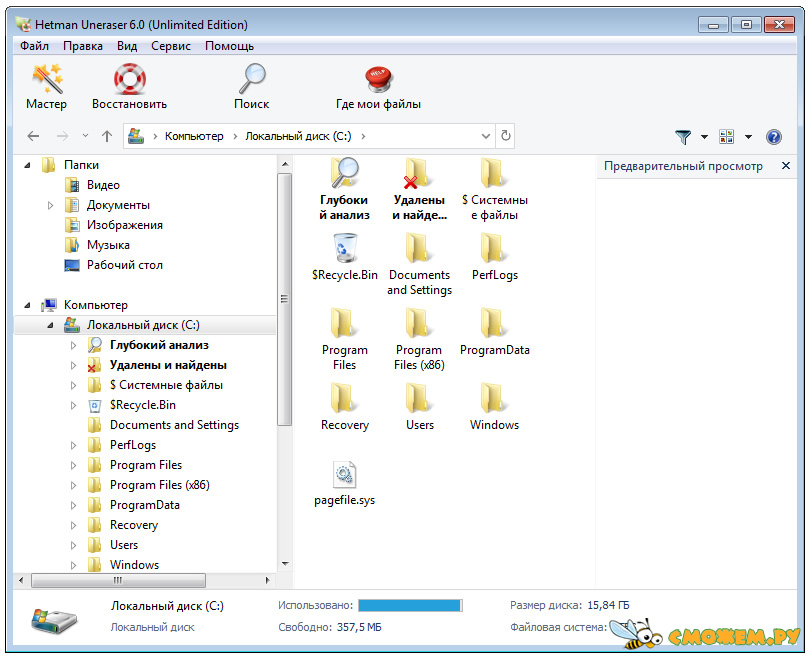Open the view mode dropdown arrow
The height and width of the screenshot is (661, 811).
point(748,137)
